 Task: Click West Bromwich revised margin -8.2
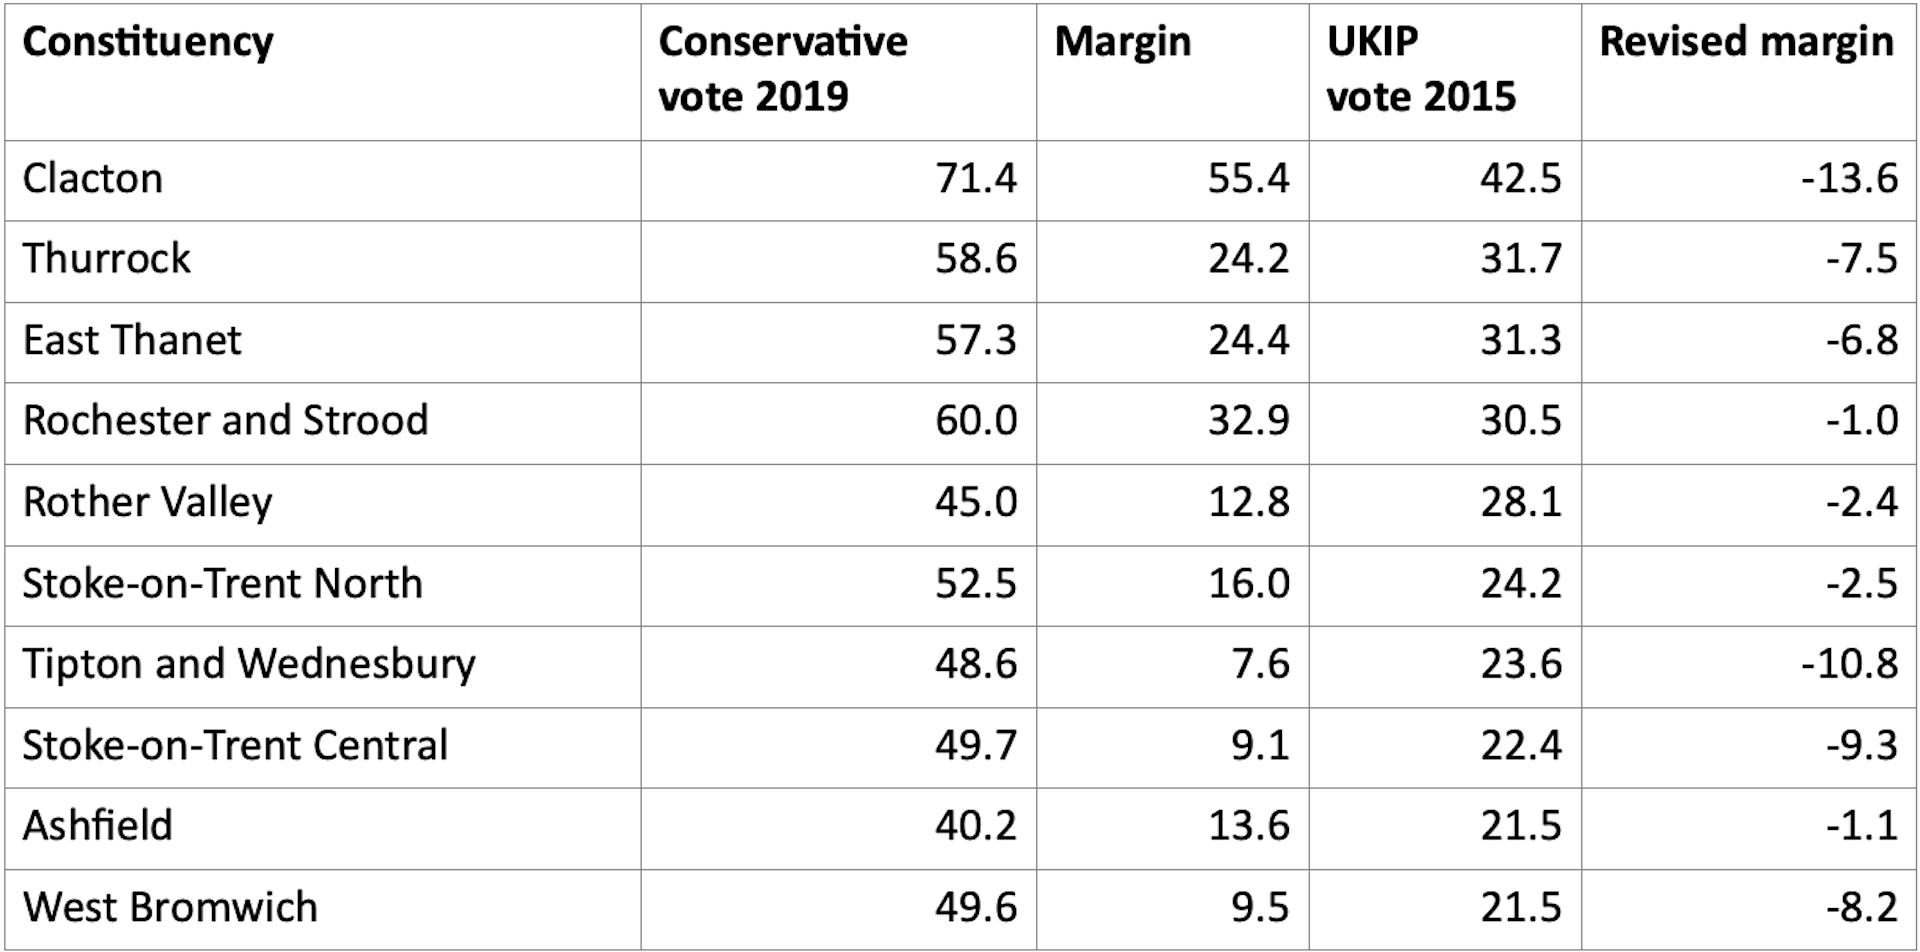(x=1861, y=907)
